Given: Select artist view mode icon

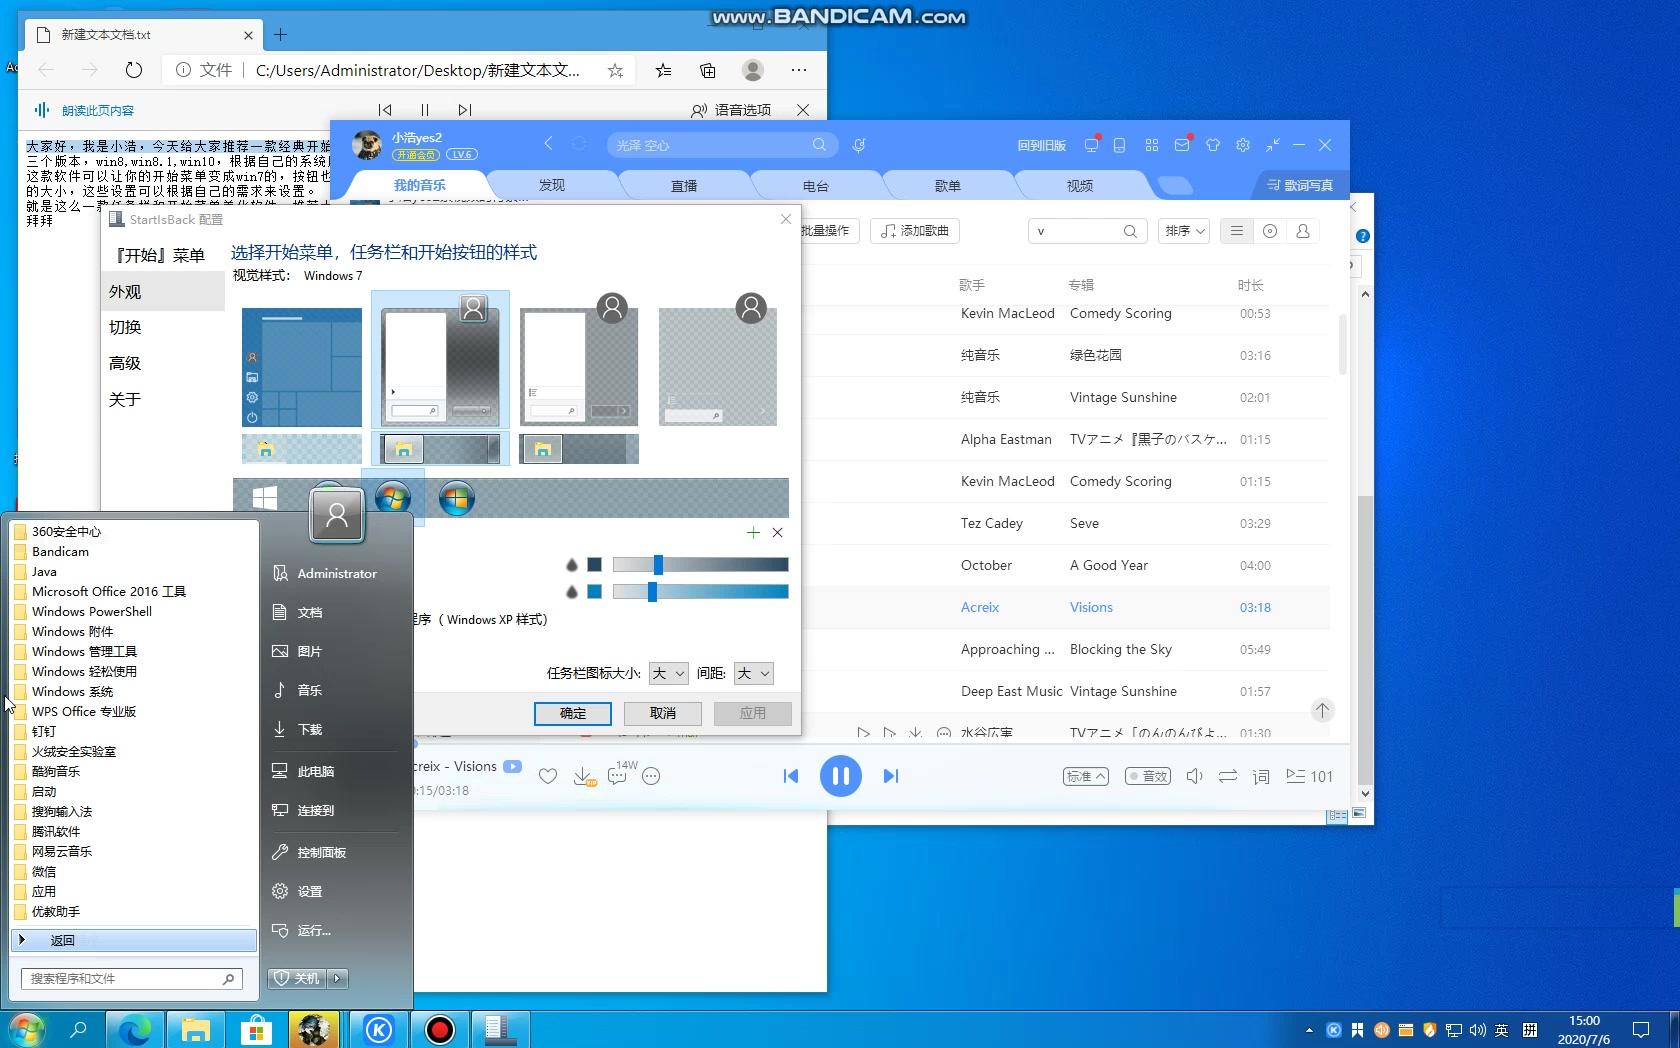Looking at the screenshot, I should [1303, 231].
